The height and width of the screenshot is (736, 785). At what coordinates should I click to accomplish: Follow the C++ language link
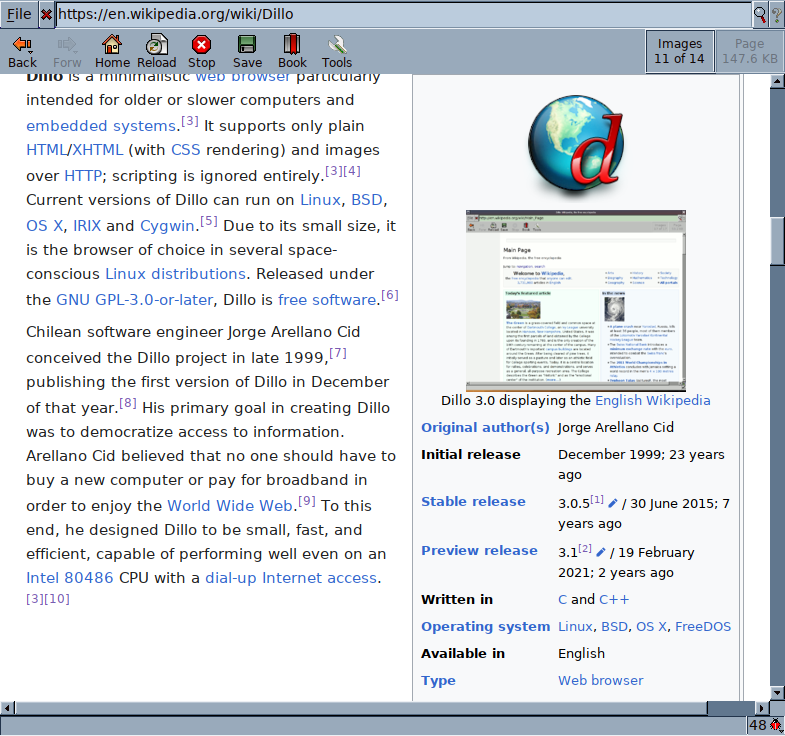tap(614, 600)
